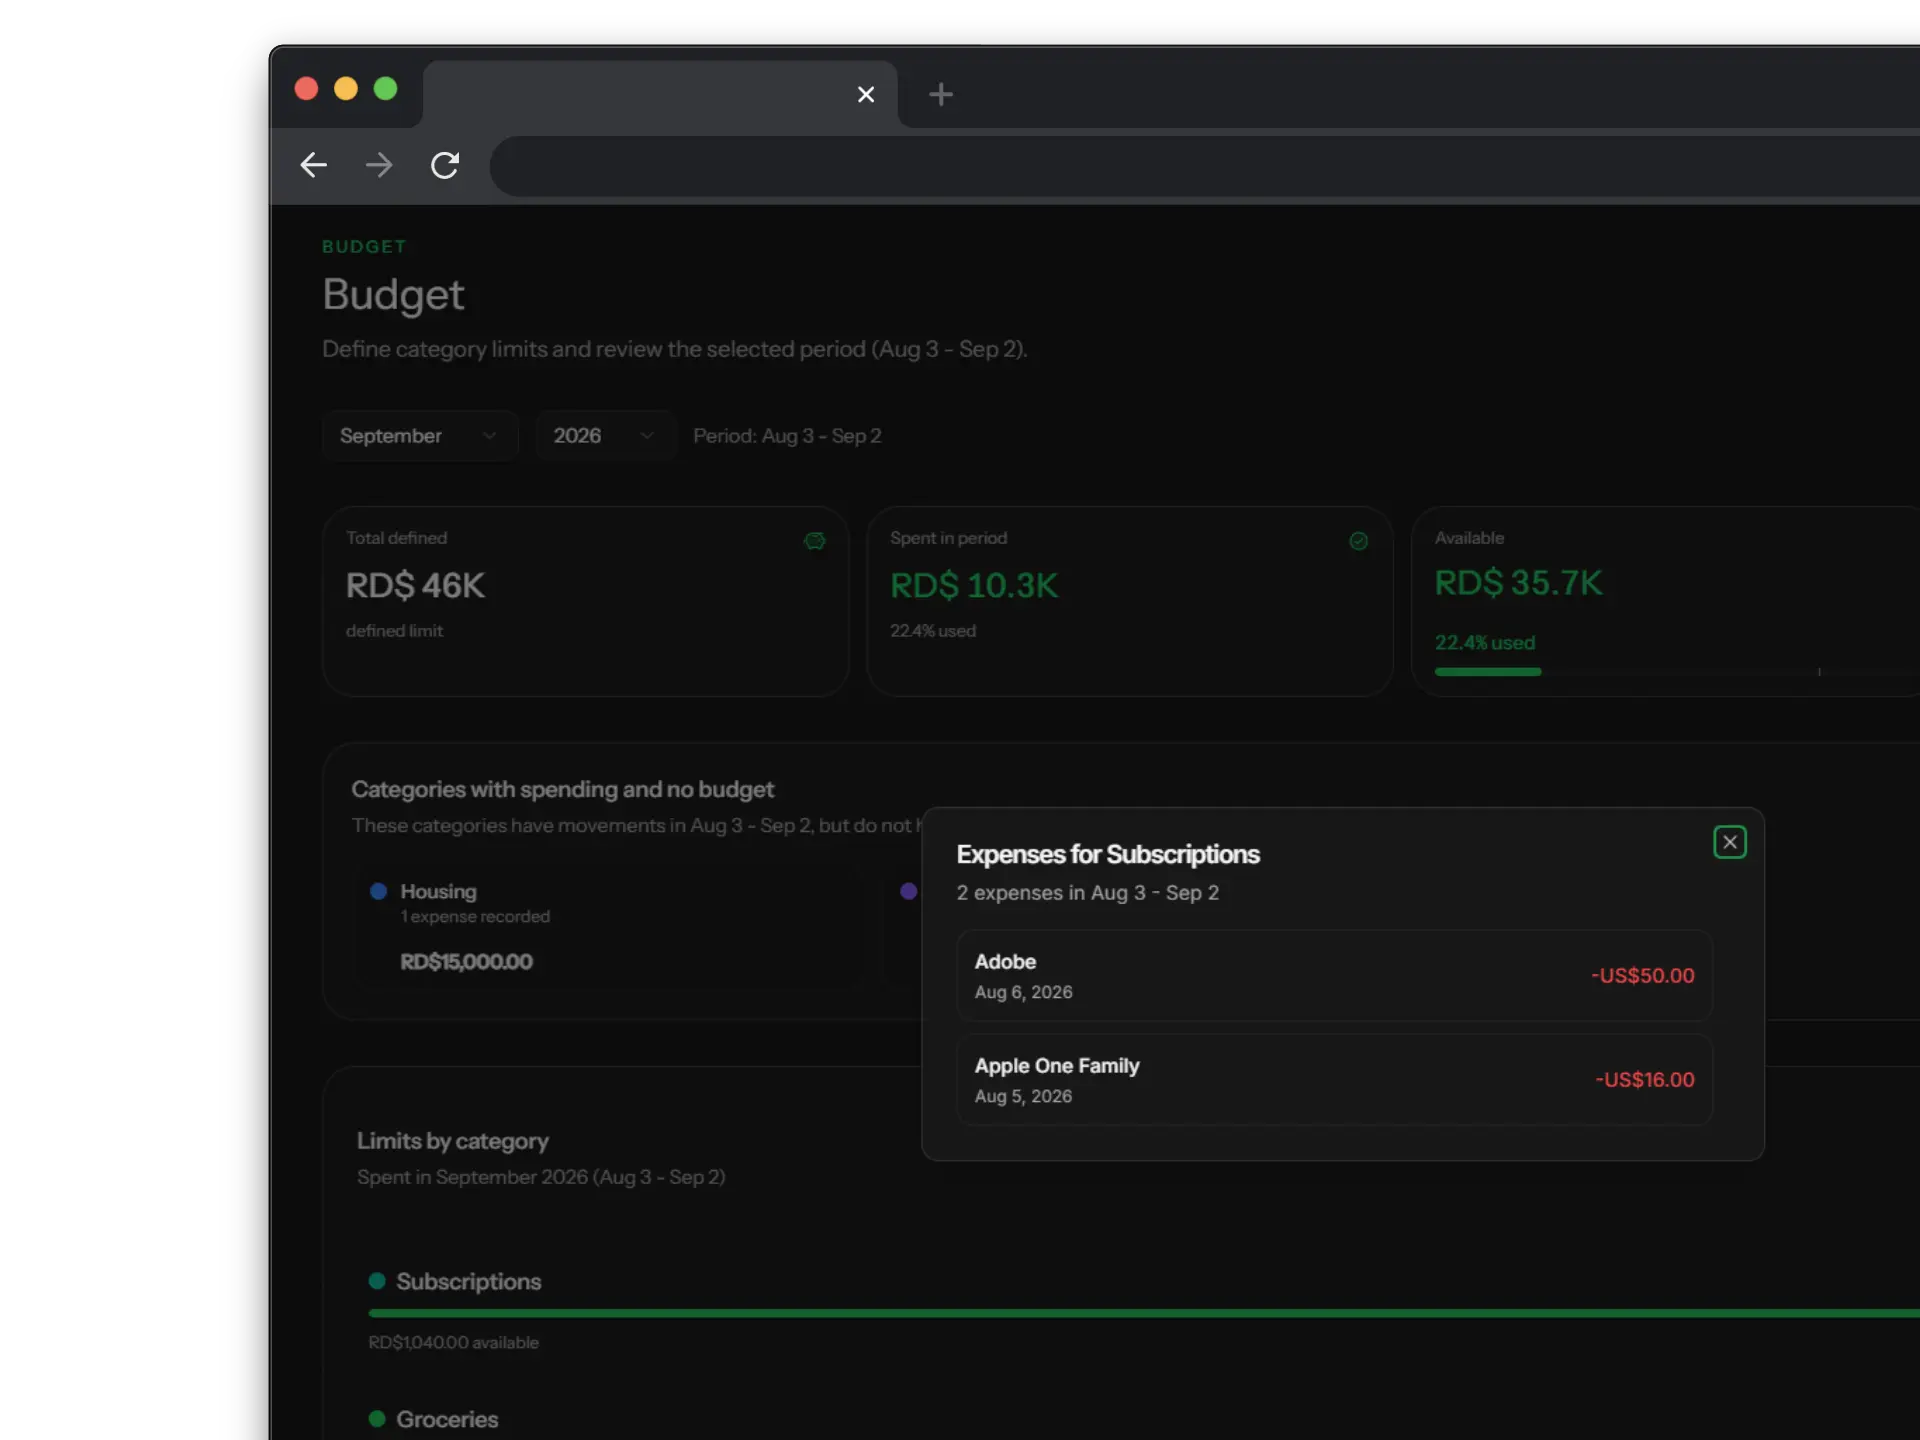Image resolution: width=1920 pixels, height=1440 pixels.
Task: Focus the browser address bar
Action: (x=1204, y=166)
